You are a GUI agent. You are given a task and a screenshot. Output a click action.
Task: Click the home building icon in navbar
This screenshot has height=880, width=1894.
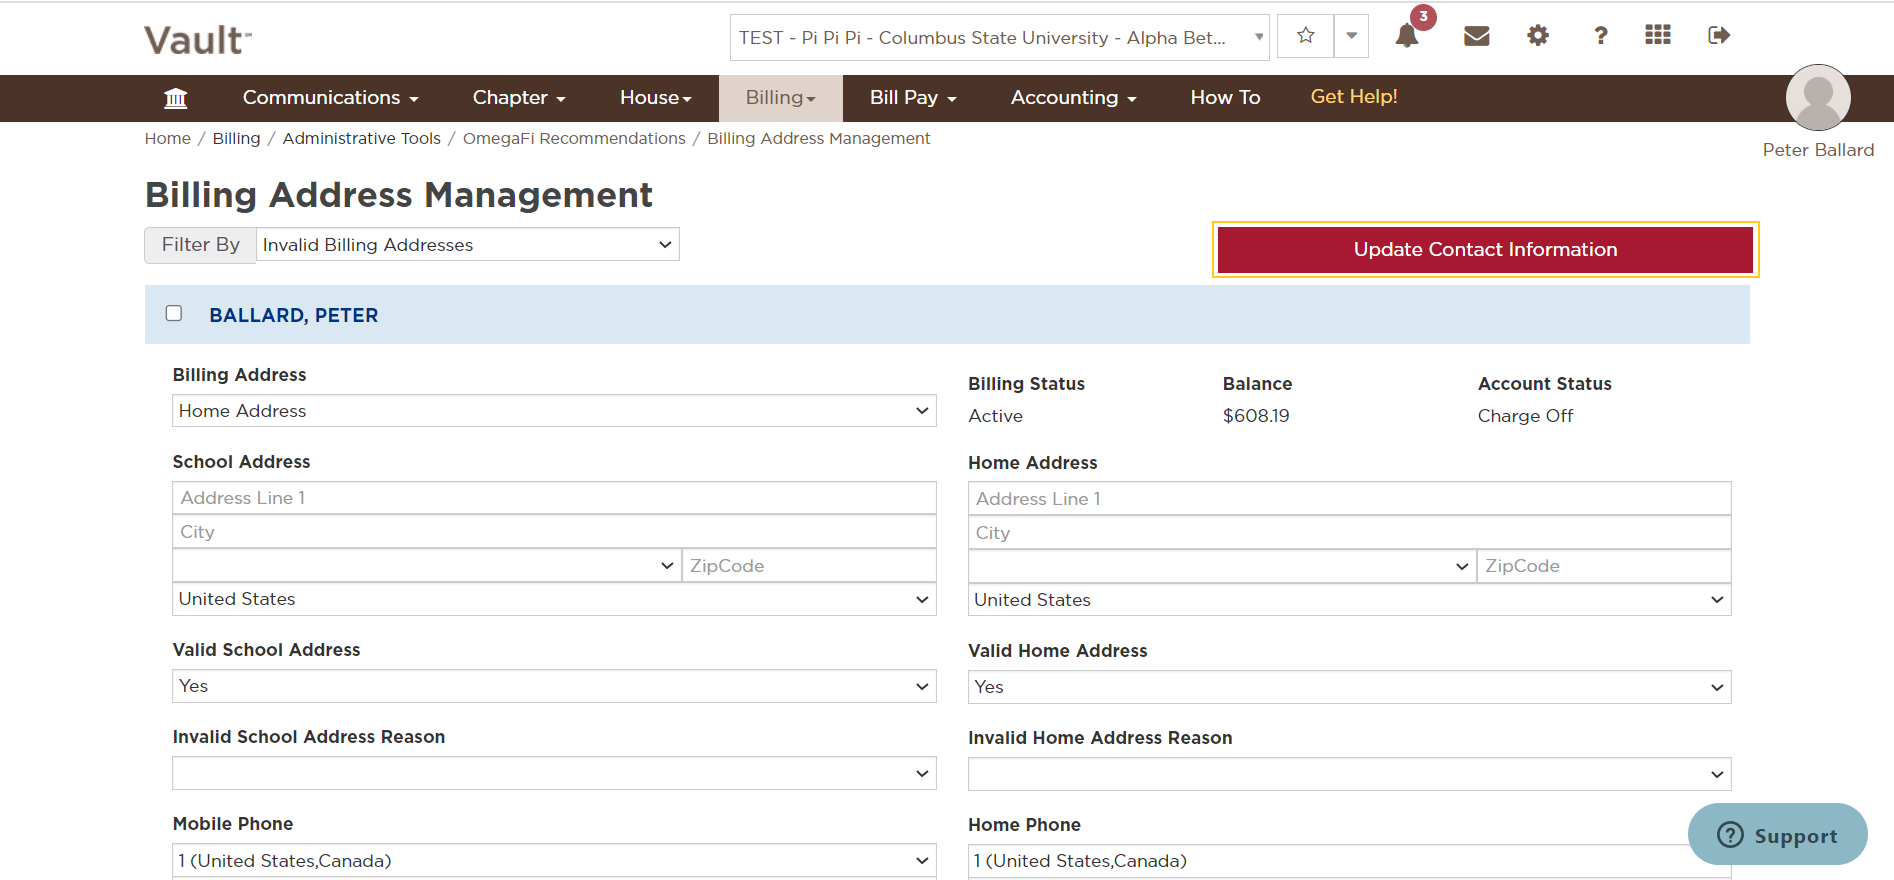pos(176,98)
